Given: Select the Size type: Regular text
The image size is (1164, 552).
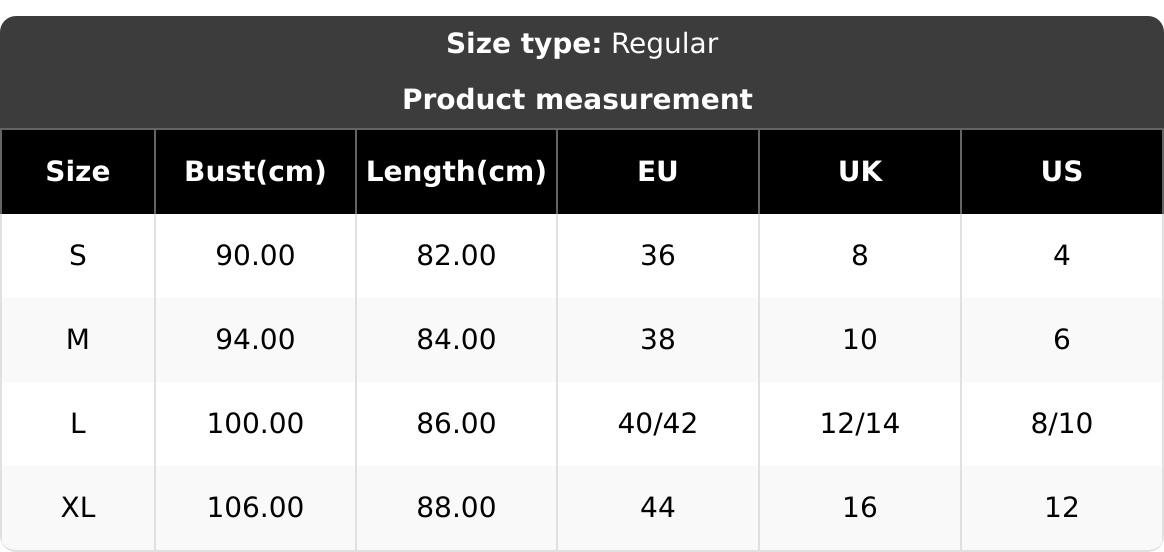Looking at the screenshot, I should click(582, 44).
